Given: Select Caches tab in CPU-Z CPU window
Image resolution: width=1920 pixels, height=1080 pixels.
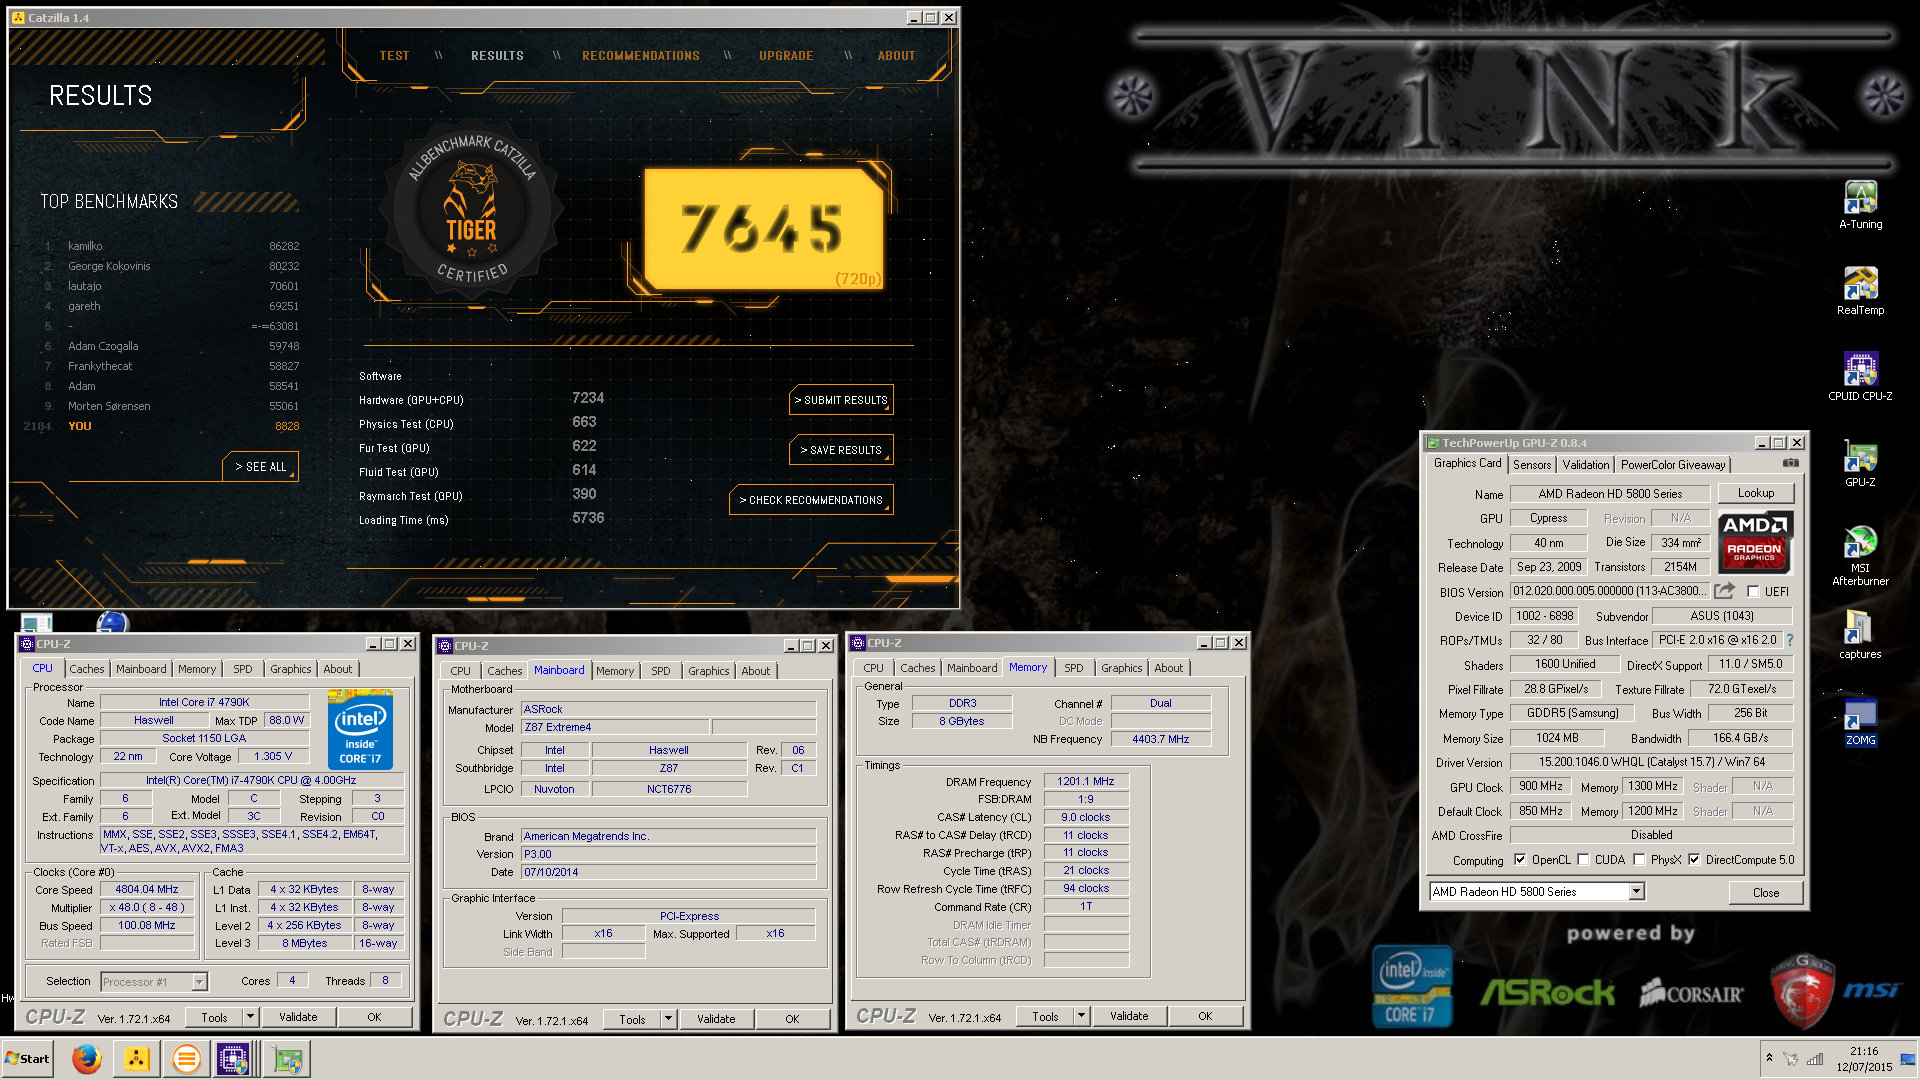Looking at the screenshot, I should 87,669.
